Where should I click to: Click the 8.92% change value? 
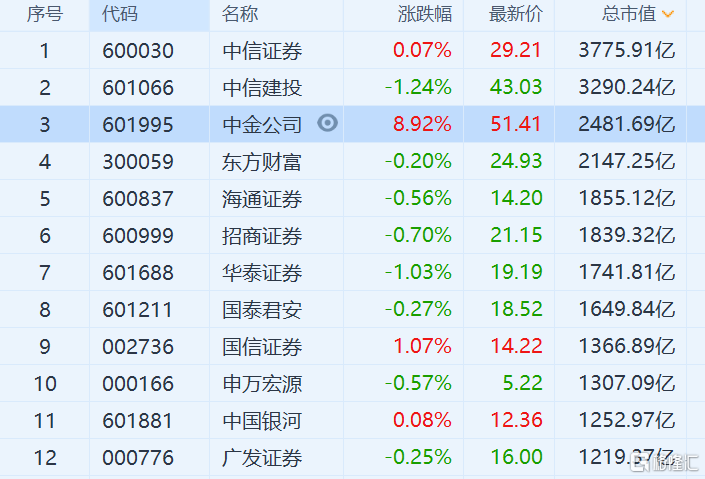(422, 124)
